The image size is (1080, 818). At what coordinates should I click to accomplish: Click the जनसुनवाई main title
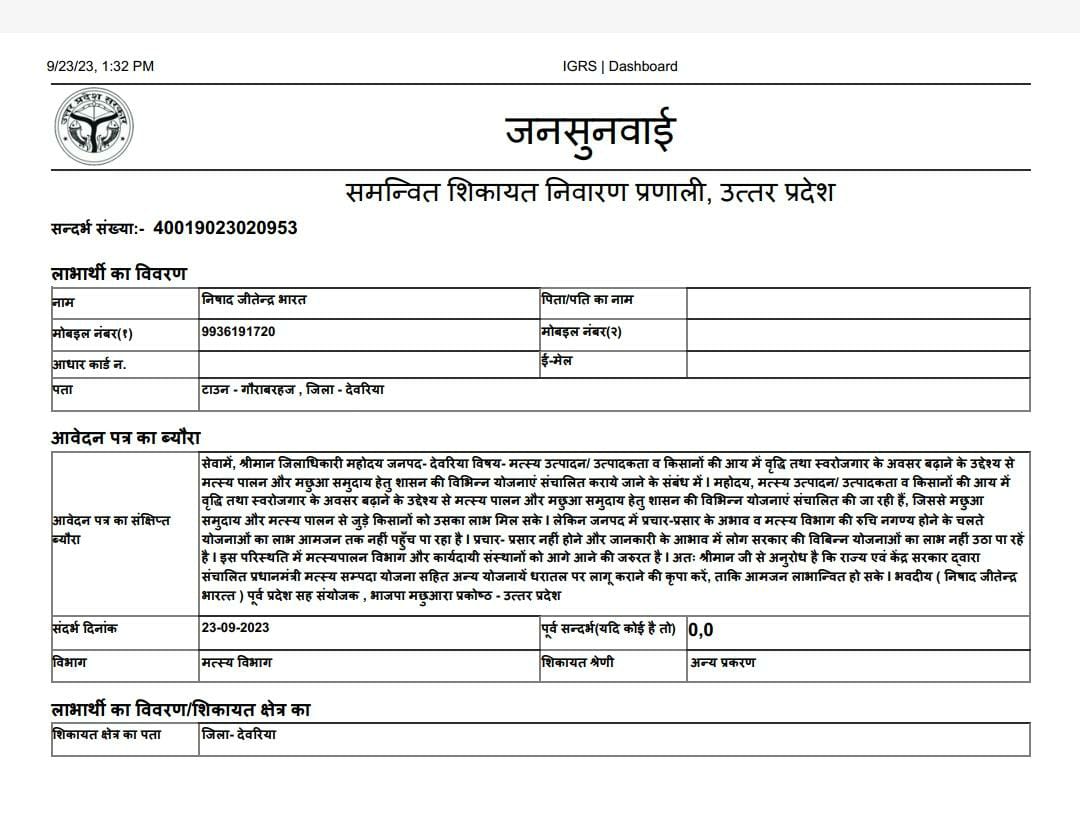click(590, 130)
